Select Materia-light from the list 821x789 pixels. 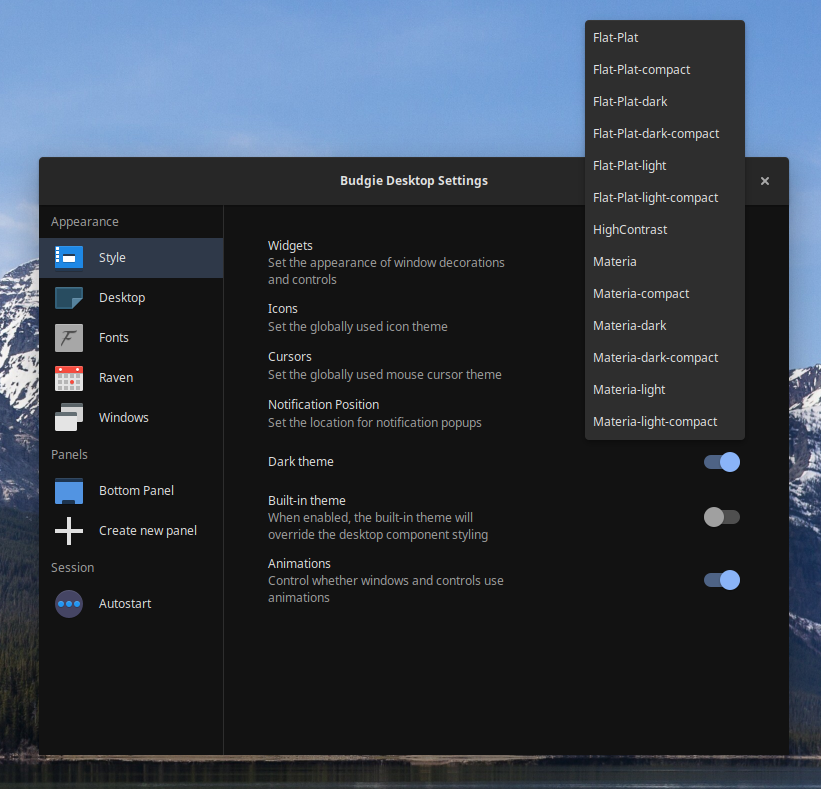pos(629,390)
